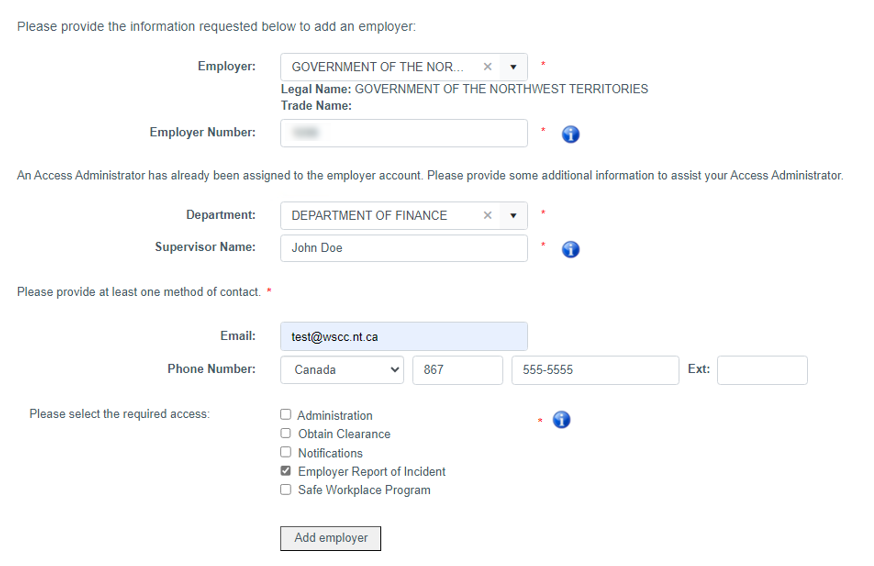The width and height of the screenshot is (874, 566).
Task: Click the 867 area code field
Action: 458,370
